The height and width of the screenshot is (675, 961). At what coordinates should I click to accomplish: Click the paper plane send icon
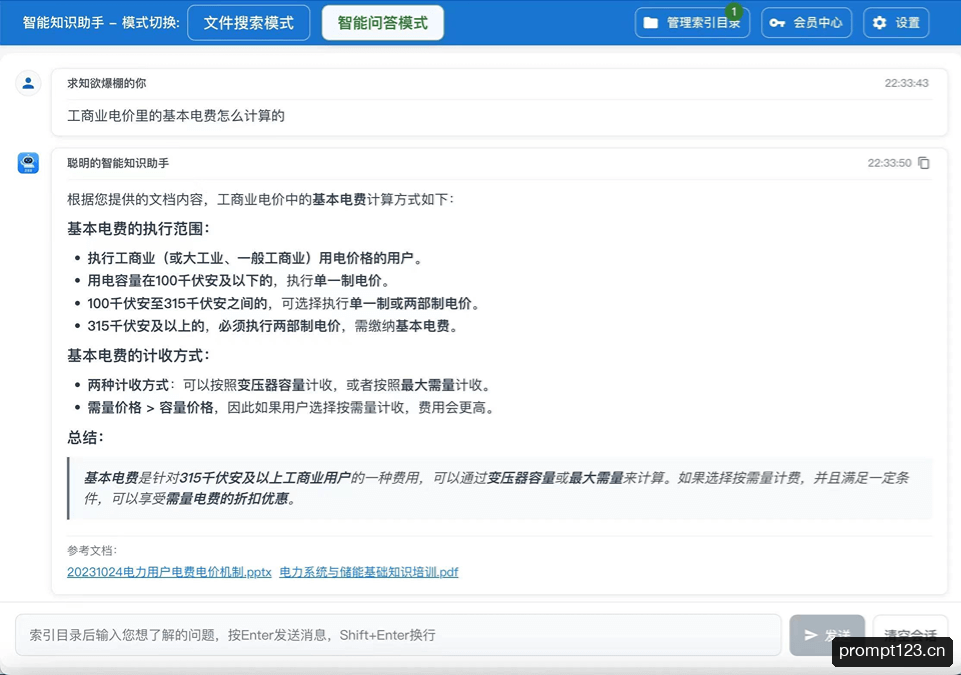coord(811,635)
